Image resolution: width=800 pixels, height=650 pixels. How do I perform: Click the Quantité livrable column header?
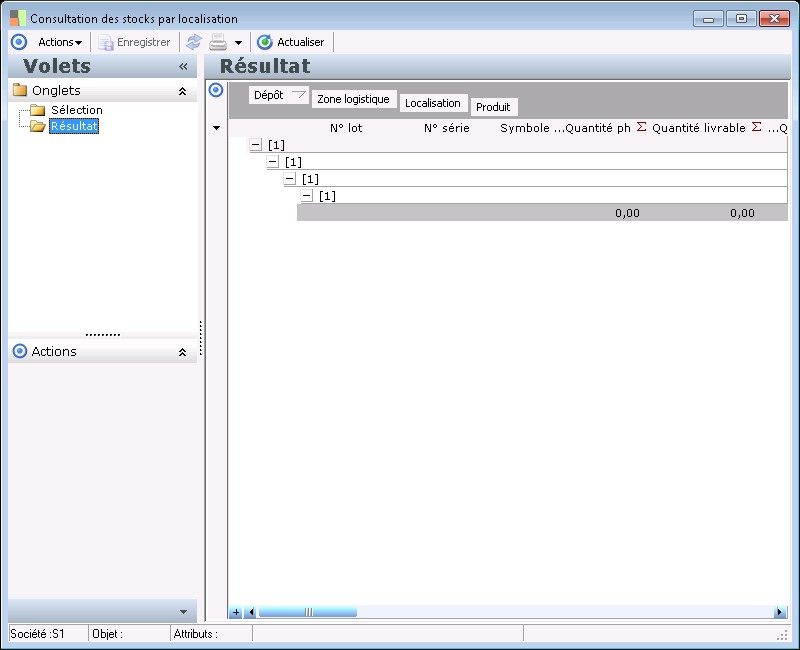(x=698, y=128)
